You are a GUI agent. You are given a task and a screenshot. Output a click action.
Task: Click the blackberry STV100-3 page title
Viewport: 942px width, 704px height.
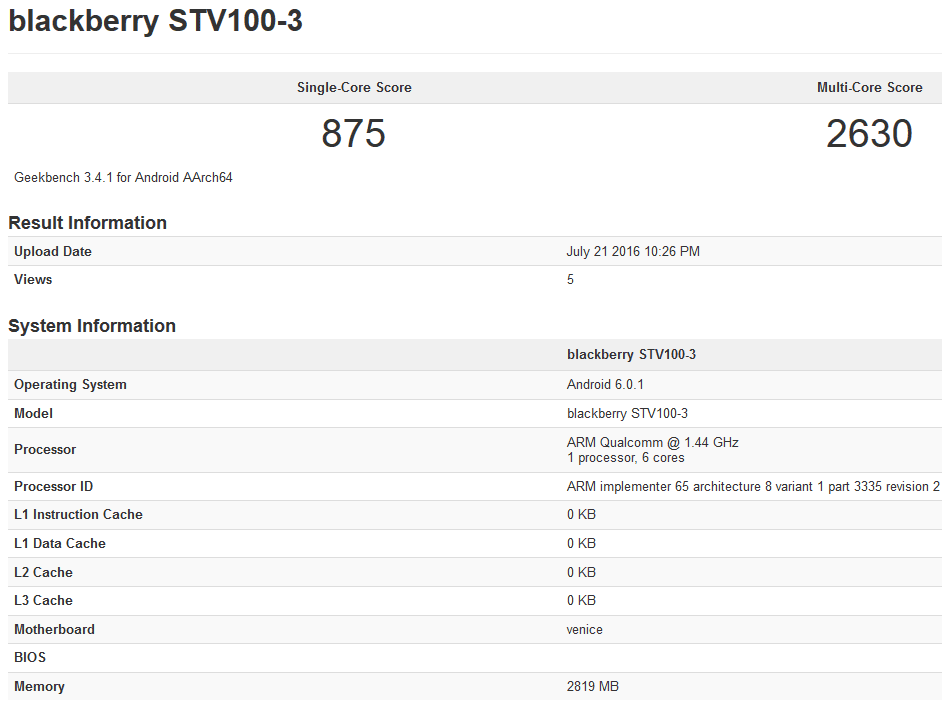(156, 22)
